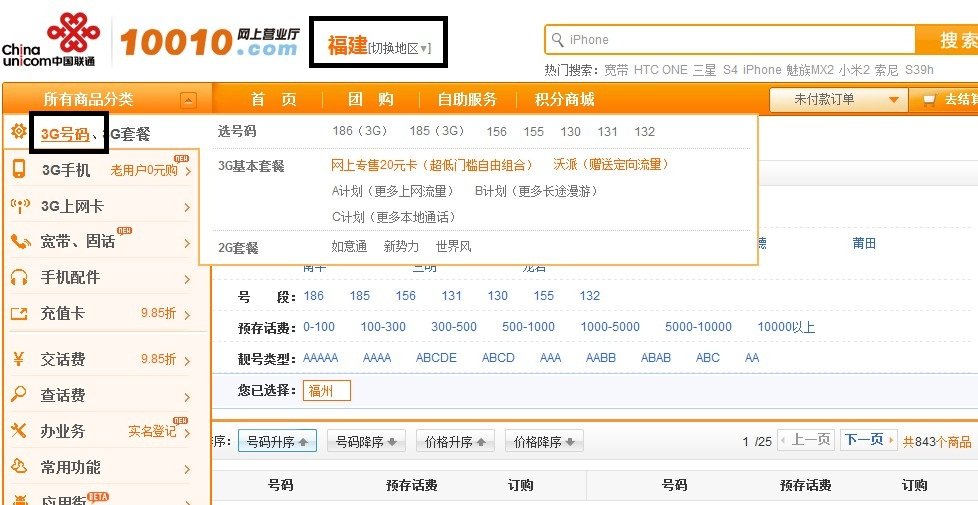Image resolution: width=978 pixels, height=505 pixels.
Task: Expand the 查话费 category chevron
Action: click(x=187, y=397)
